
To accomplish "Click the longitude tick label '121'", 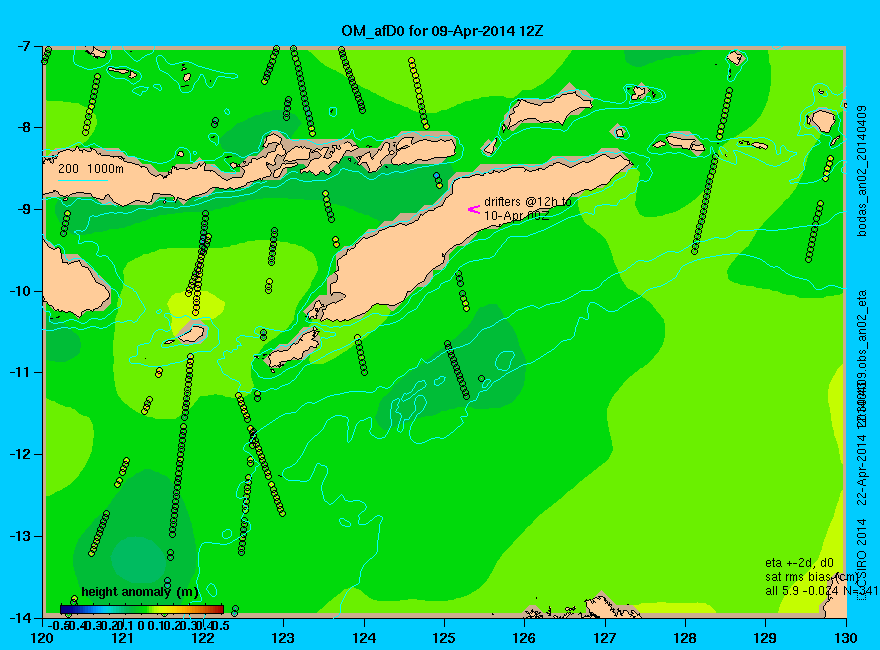I will click(x=123, y=638).
